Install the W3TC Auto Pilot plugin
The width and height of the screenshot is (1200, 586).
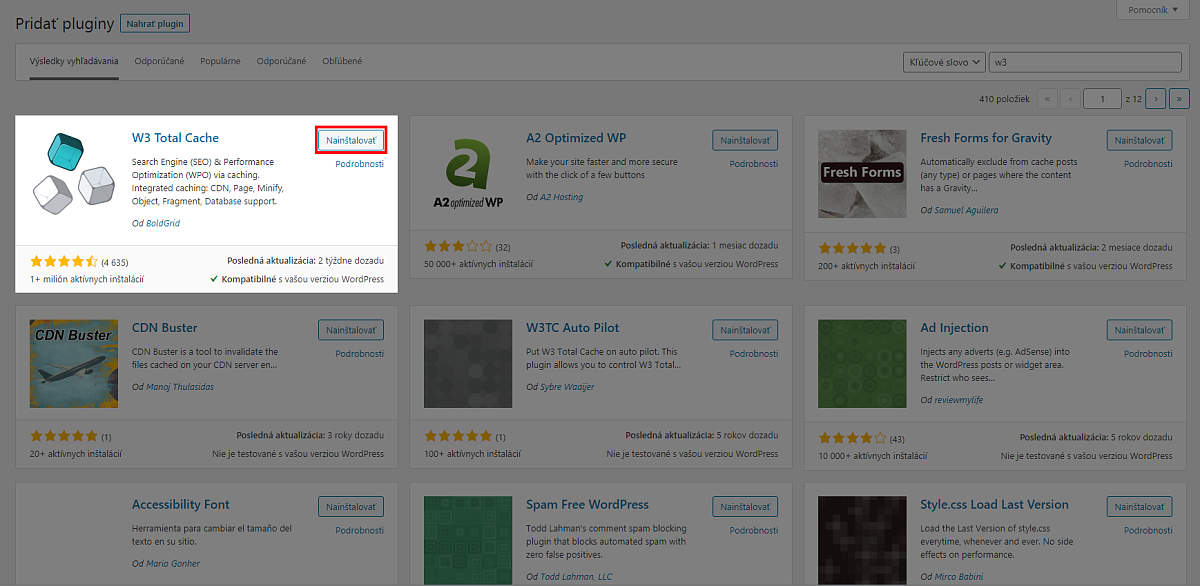[x=745, y=330]
